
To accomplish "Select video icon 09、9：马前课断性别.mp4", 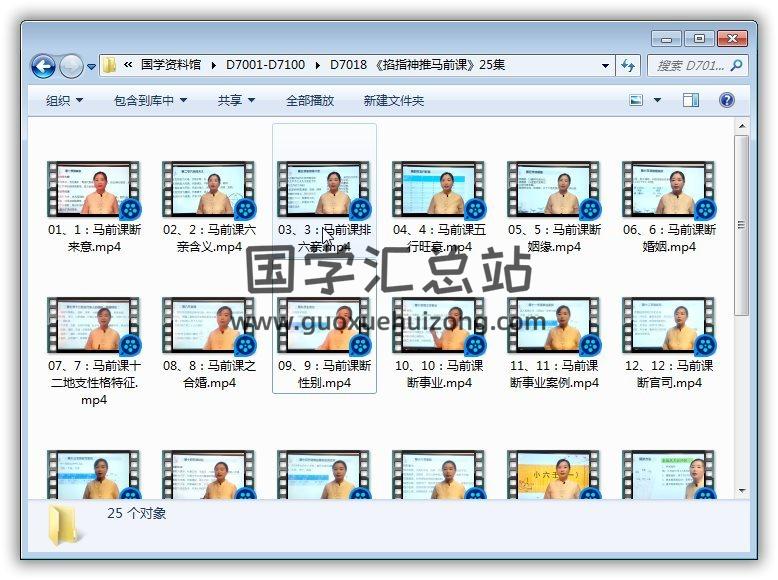I will coord(324,326).
